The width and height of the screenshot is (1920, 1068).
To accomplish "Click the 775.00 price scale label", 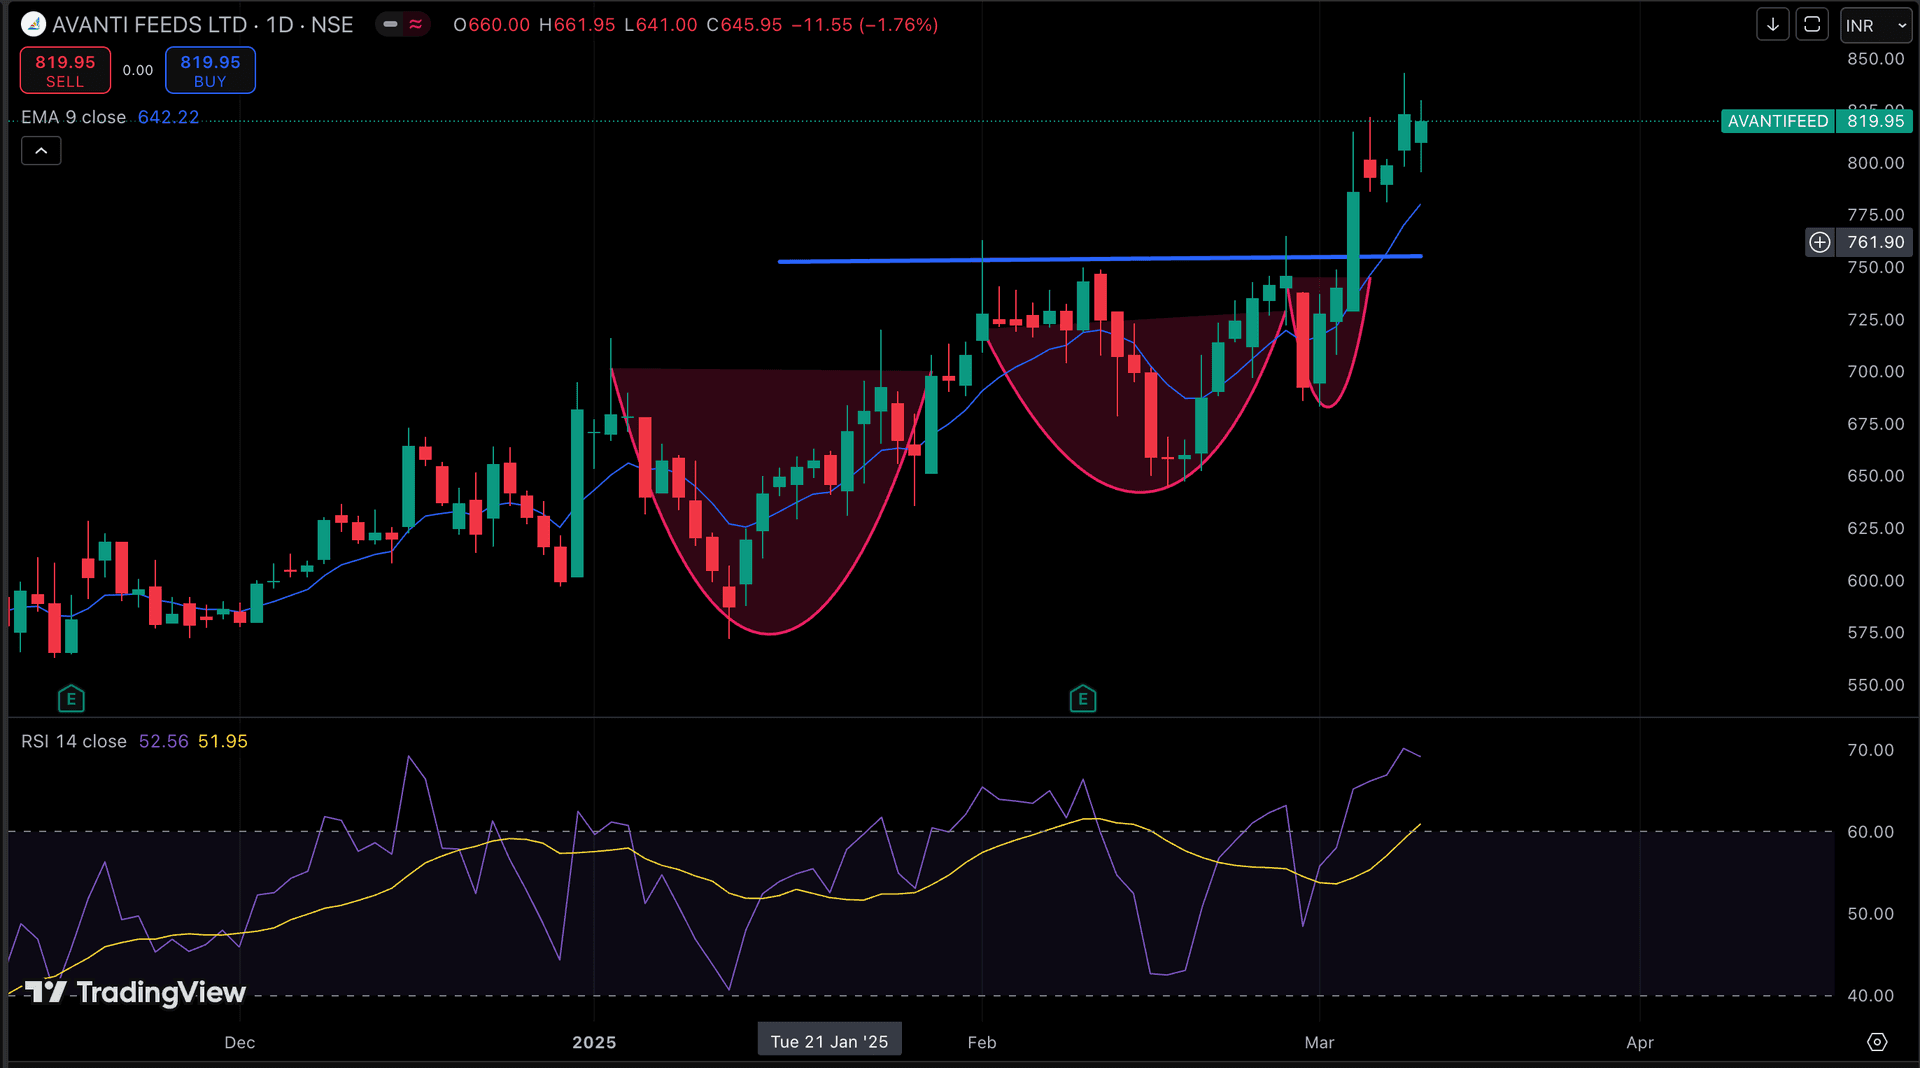I will tap(1876, 215).
